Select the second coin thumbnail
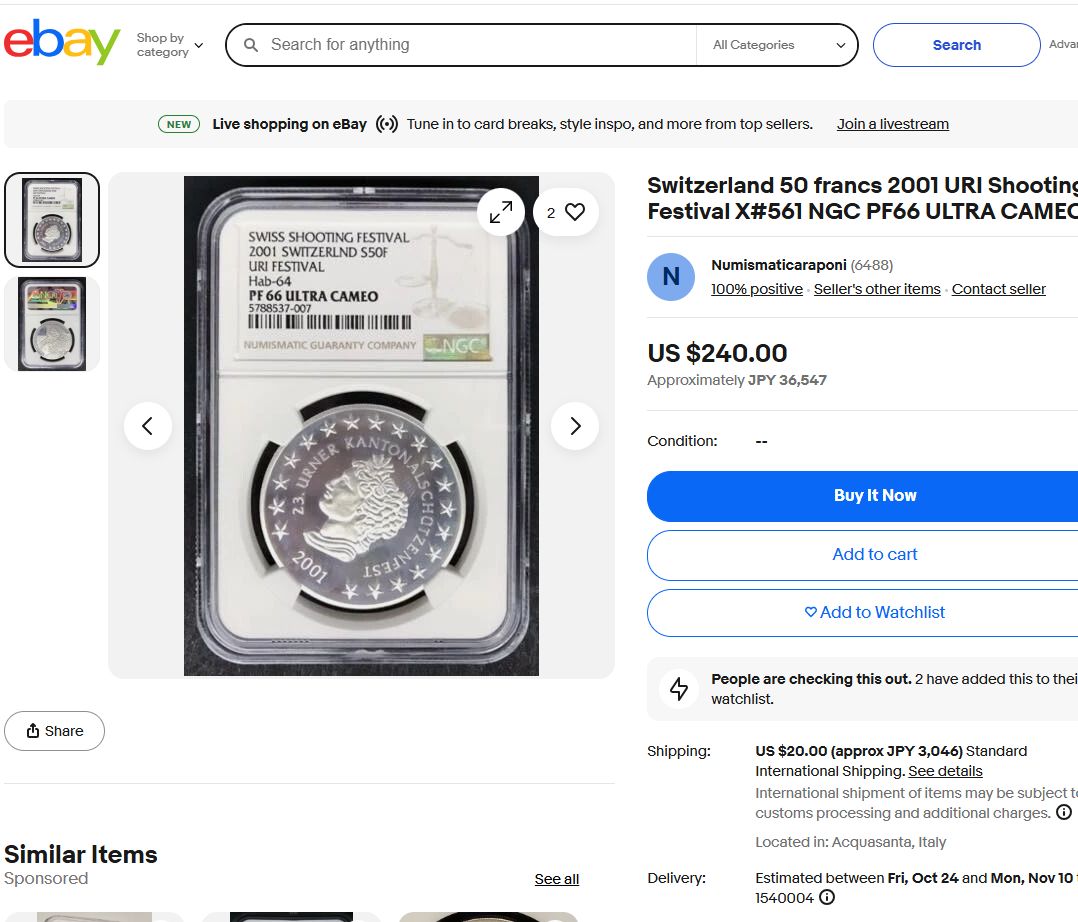This screenshot has height=922, width=1078. click(x=52, y=324)
